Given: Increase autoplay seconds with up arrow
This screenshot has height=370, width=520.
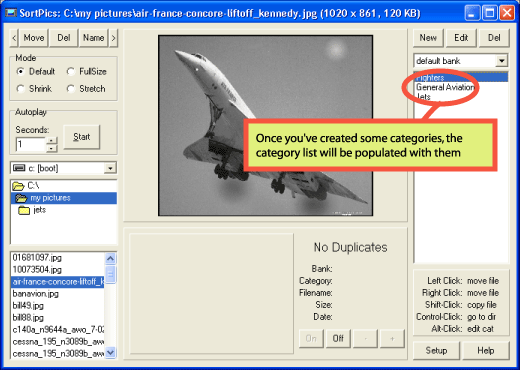Looking at the screenshot, I should click(51, 140).
